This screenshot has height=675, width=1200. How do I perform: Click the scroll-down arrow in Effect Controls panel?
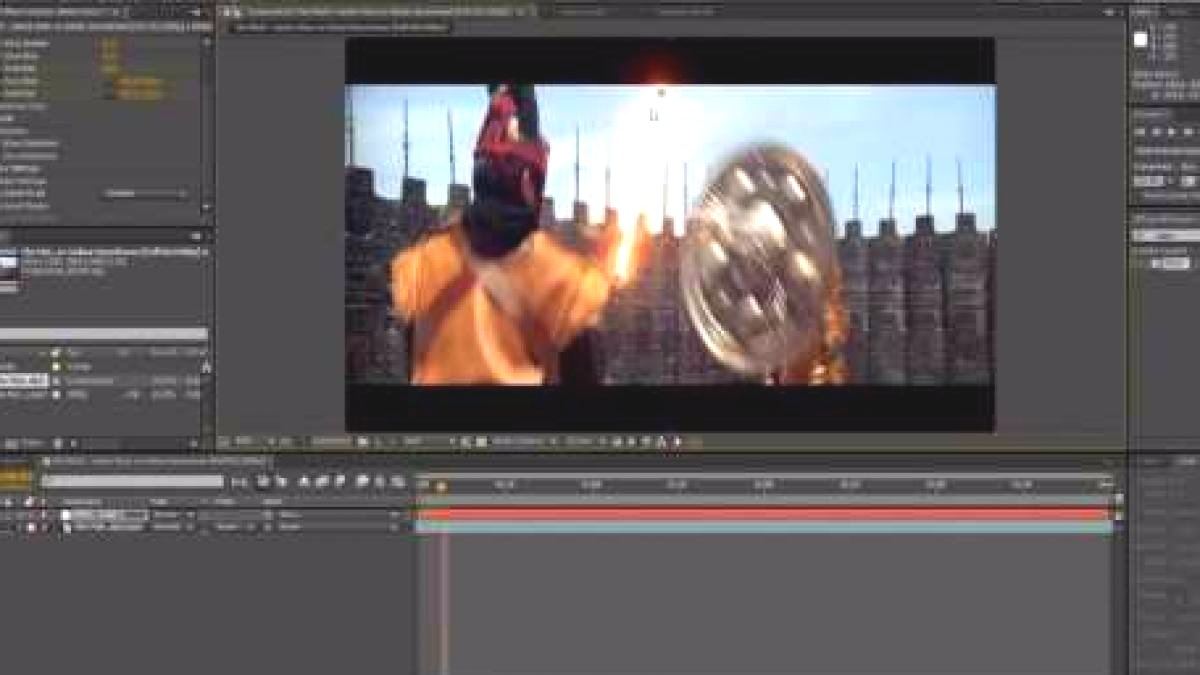207,209
